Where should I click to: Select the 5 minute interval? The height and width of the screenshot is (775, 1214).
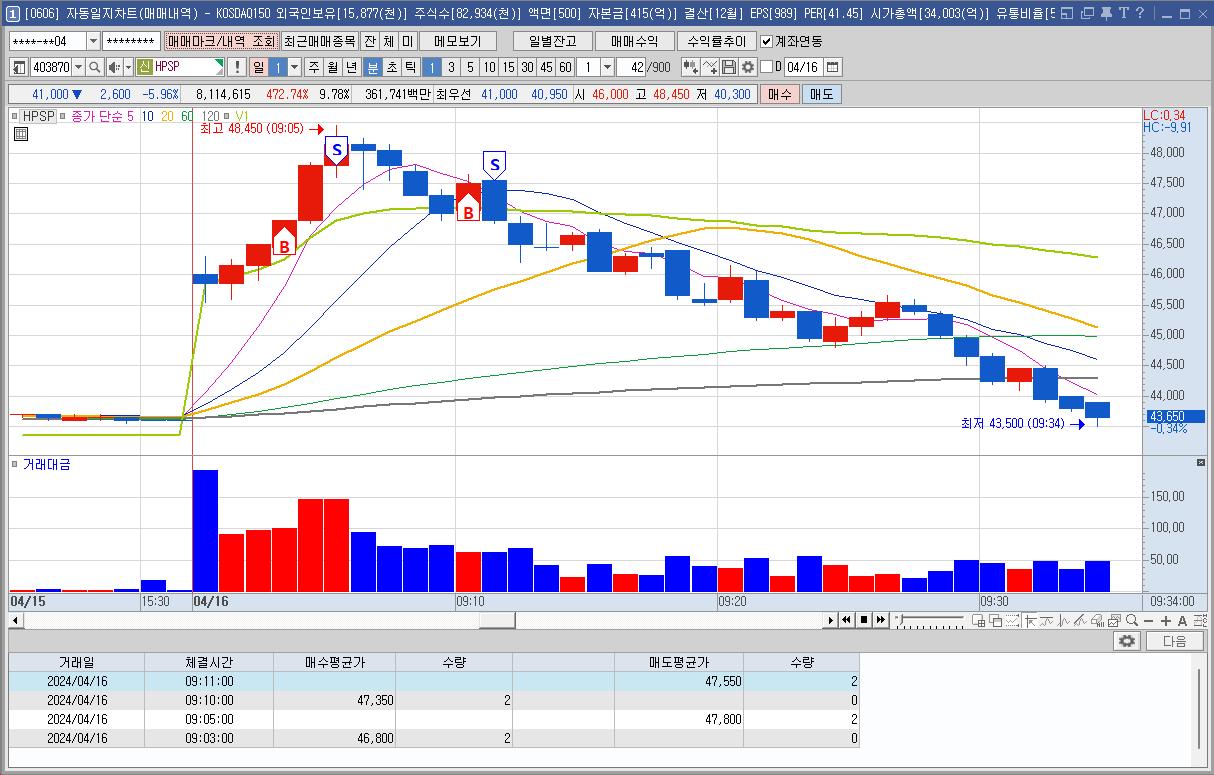tap(470, 67)
